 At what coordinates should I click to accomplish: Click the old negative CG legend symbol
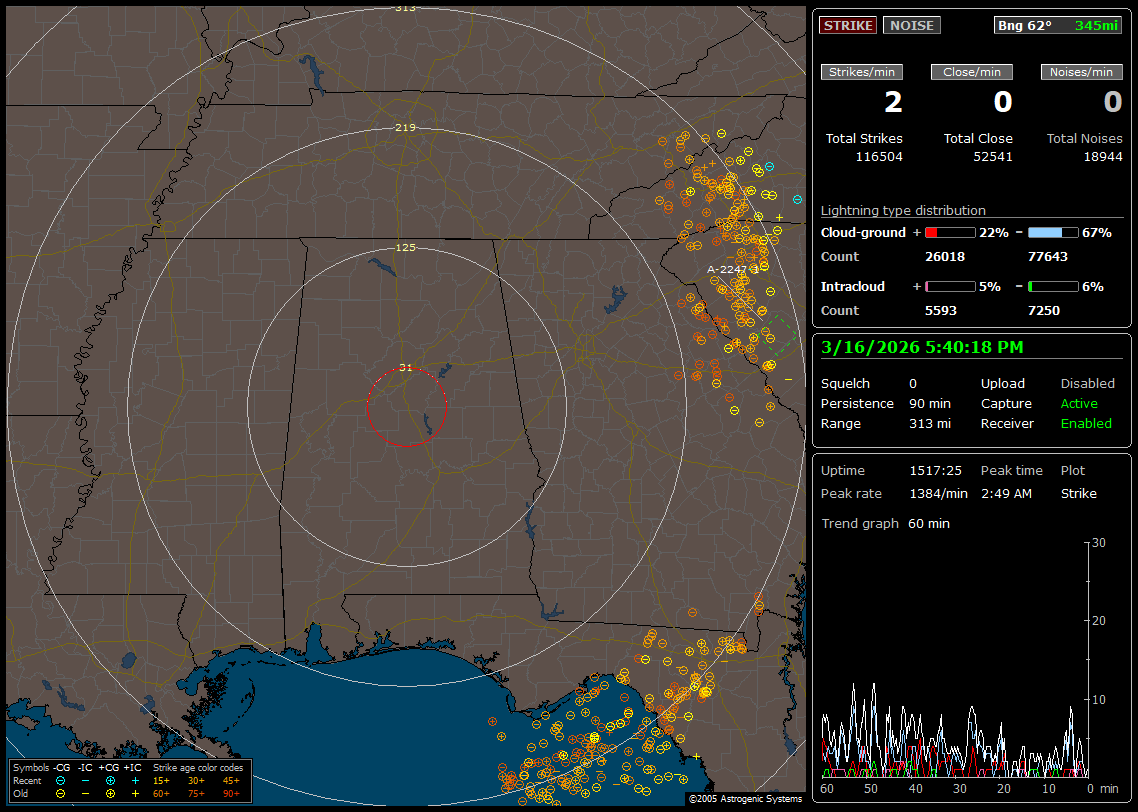(x=61, y=793)
